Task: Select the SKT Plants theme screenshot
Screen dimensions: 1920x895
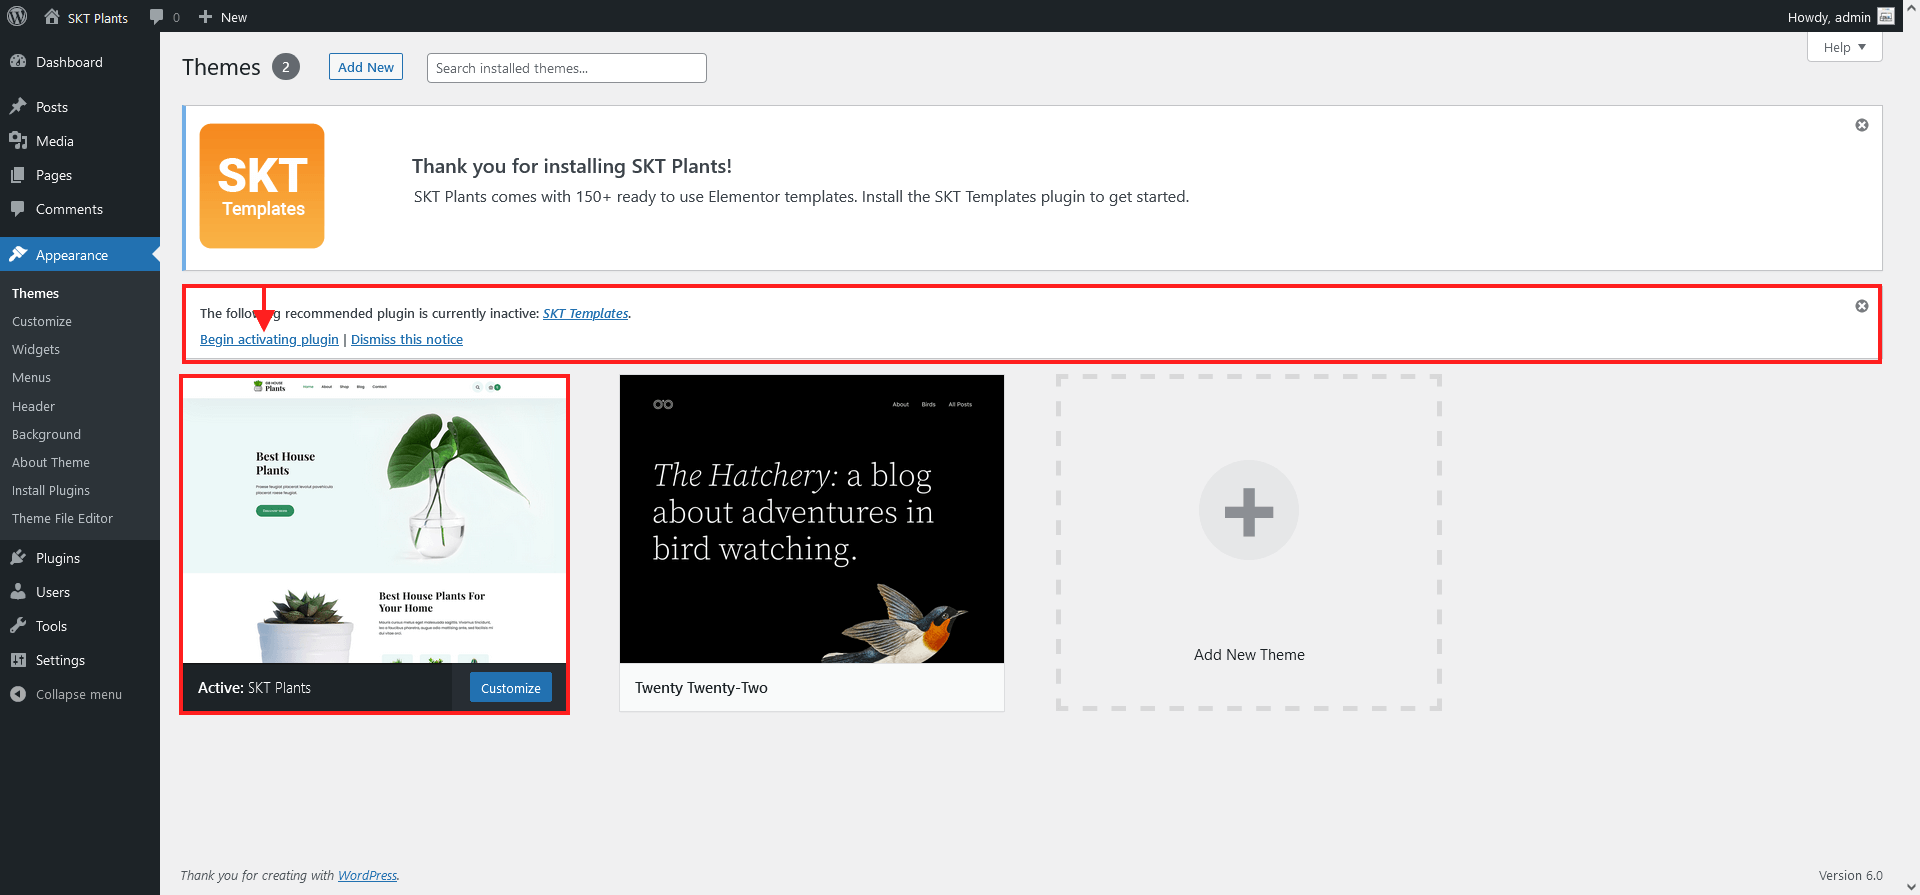Action: 375,520
